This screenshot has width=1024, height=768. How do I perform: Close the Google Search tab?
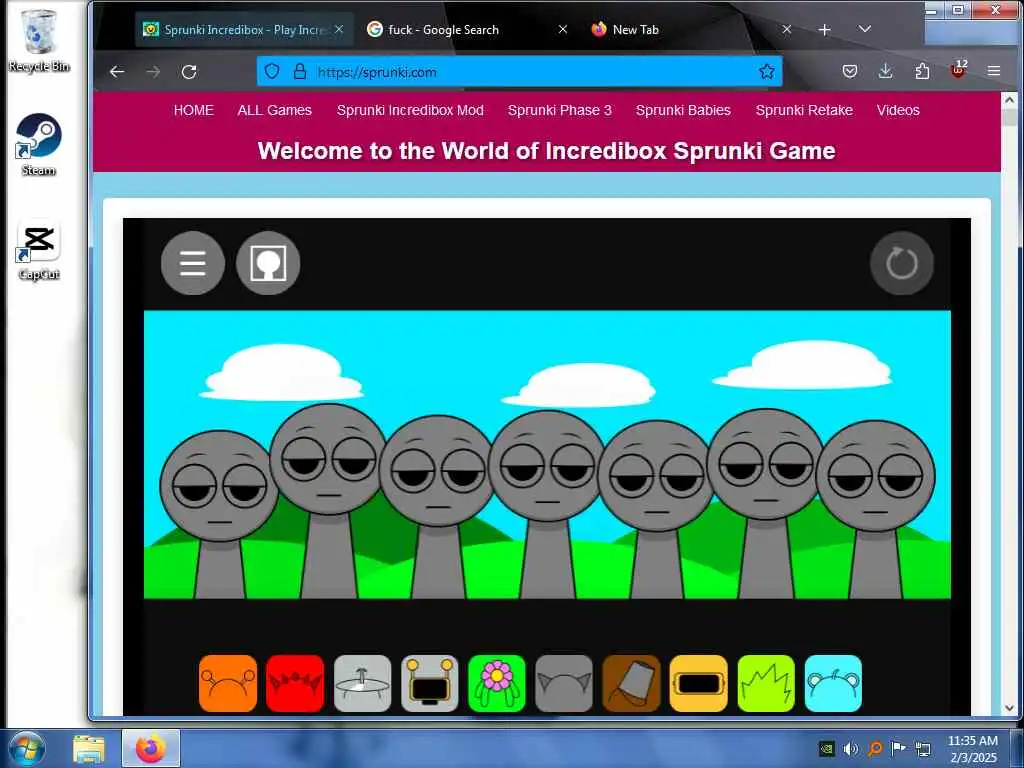(563, 29)
